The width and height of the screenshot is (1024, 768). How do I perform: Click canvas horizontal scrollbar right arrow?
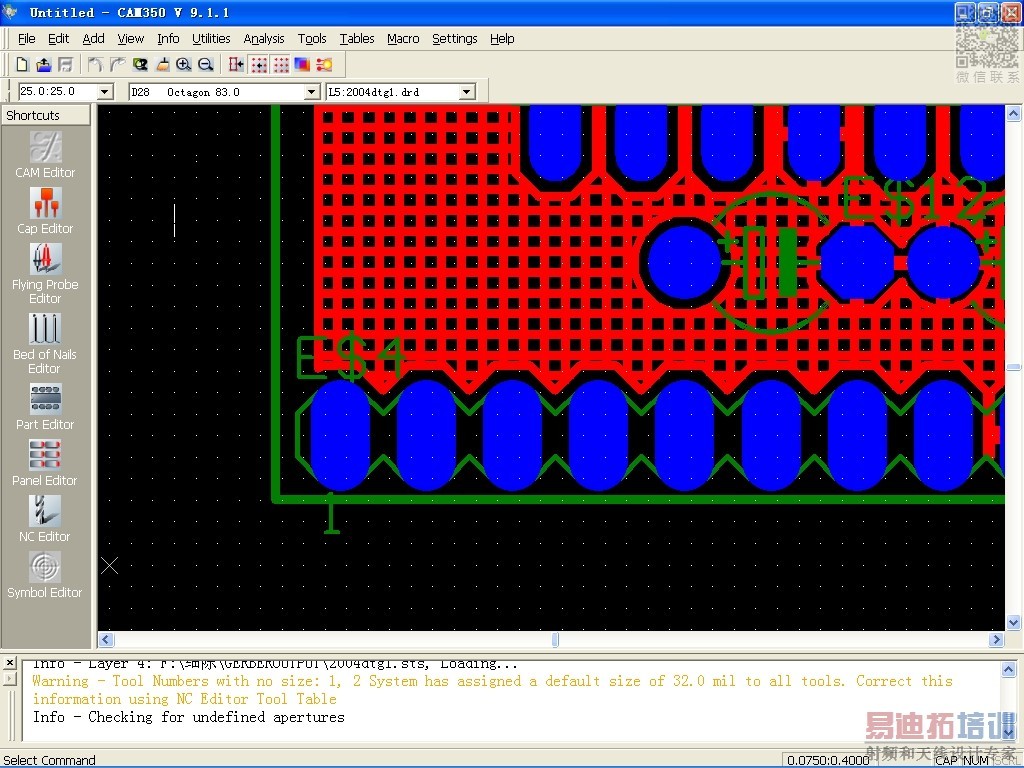pos(996,640)
